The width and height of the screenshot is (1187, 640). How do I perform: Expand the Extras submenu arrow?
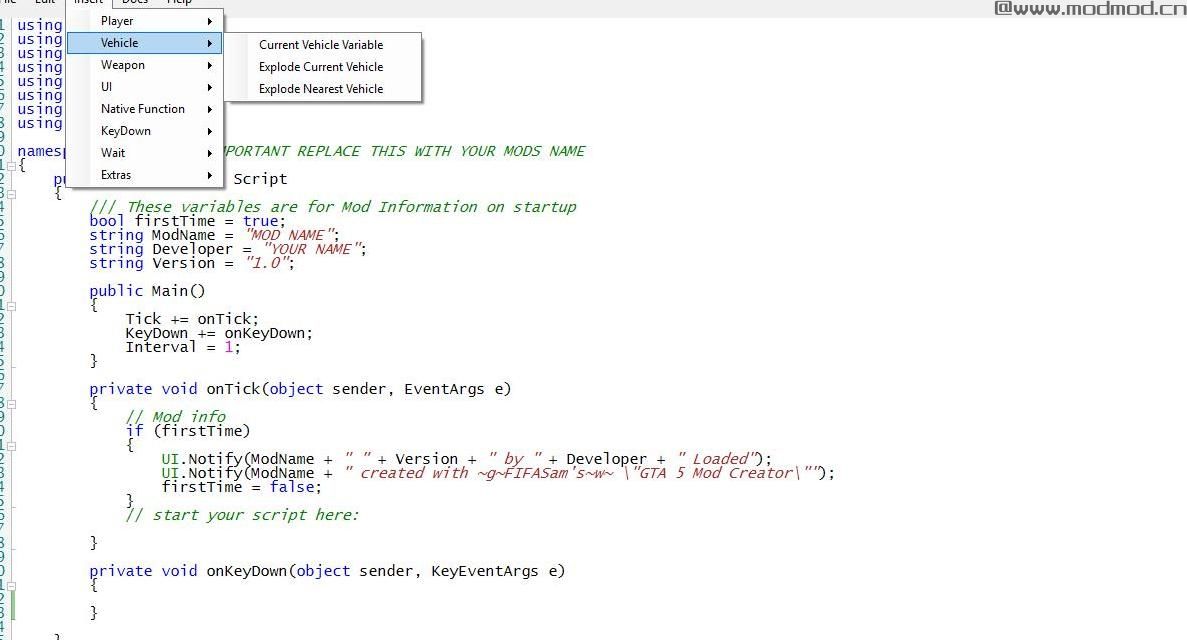[x=210, y=175]
